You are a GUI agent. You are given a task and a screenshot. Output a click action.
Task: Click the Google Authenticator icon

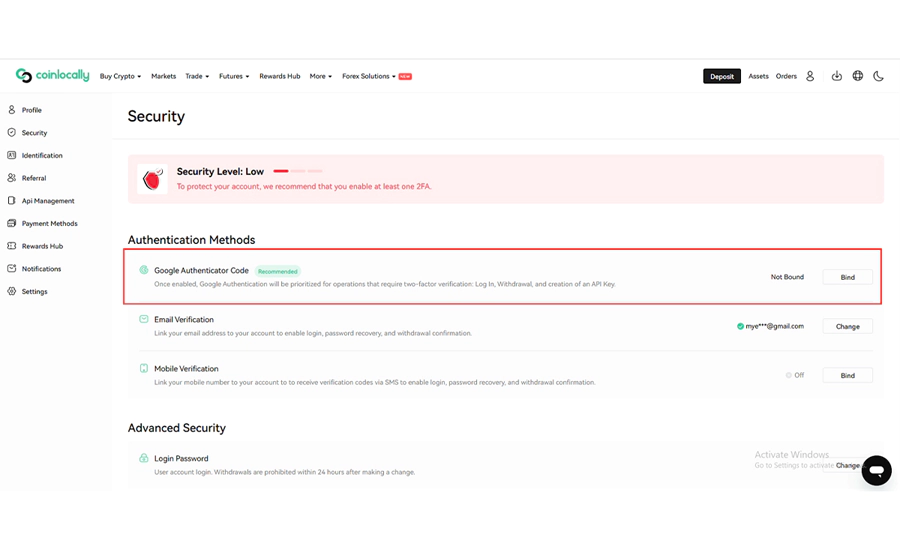point(144,270)
